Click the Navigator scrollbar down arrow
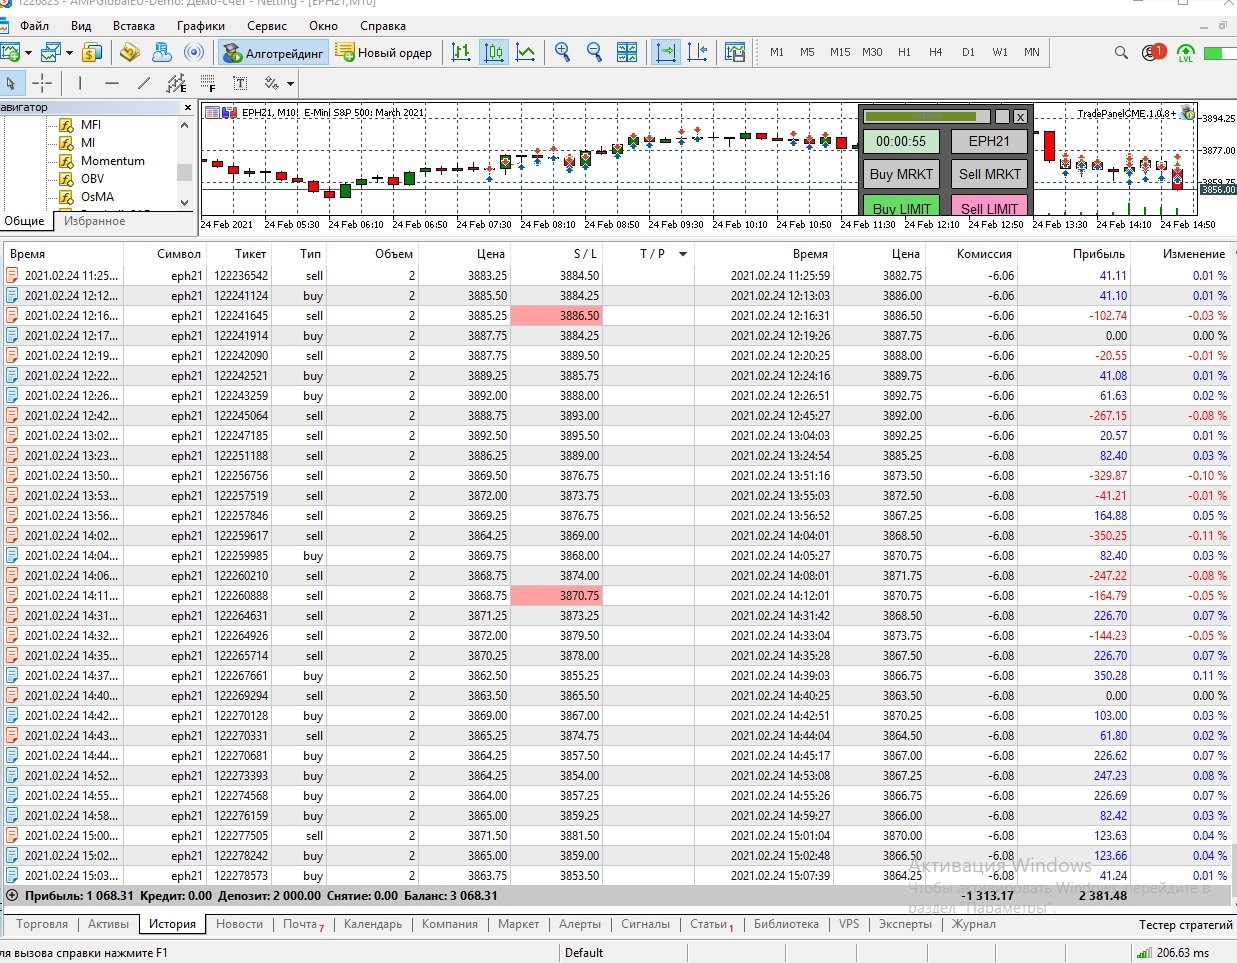Viewport: 1237px width, 963px height. click(x=185, y=202)
